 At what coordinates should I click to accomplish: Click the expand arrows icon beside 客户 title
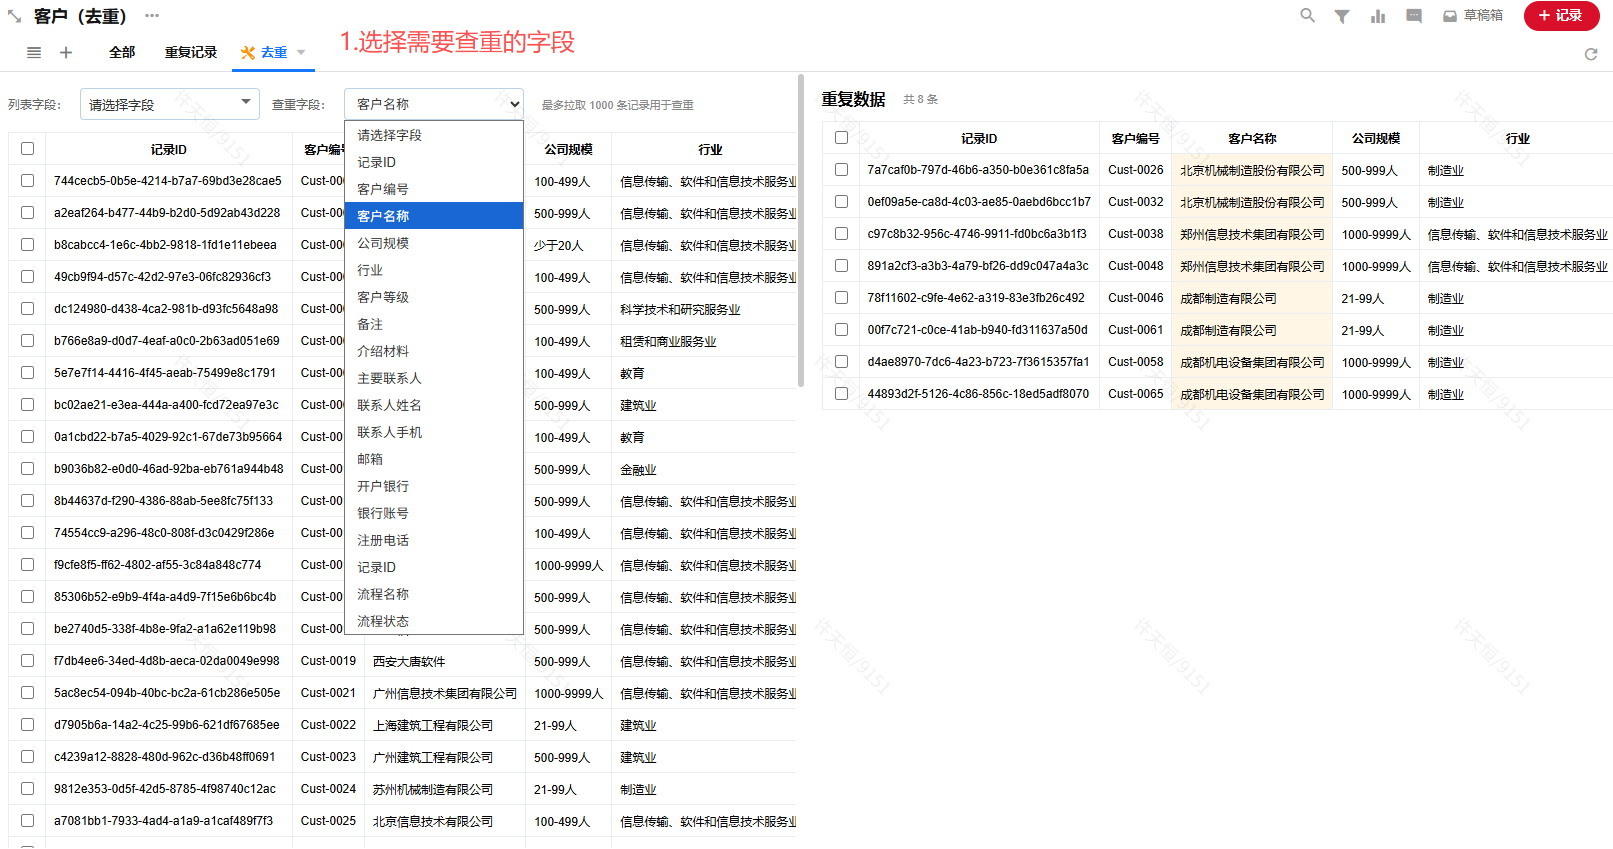14,16
